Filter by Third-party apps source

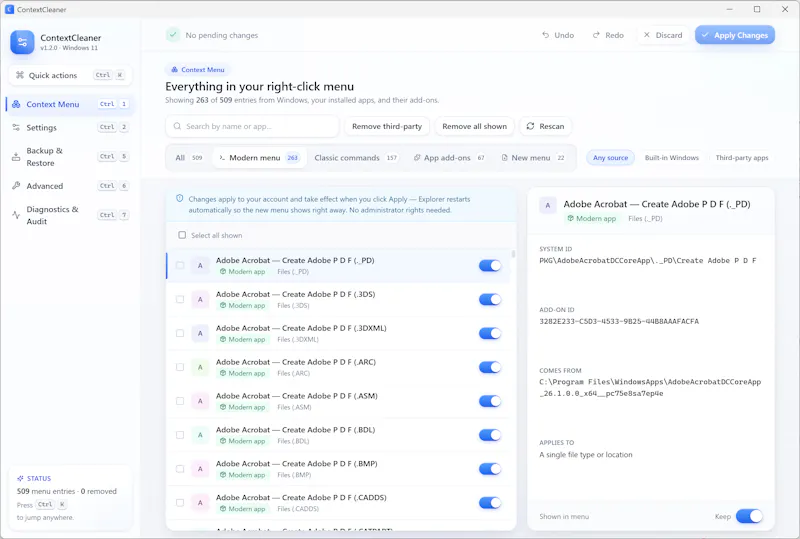click(742, 158)
